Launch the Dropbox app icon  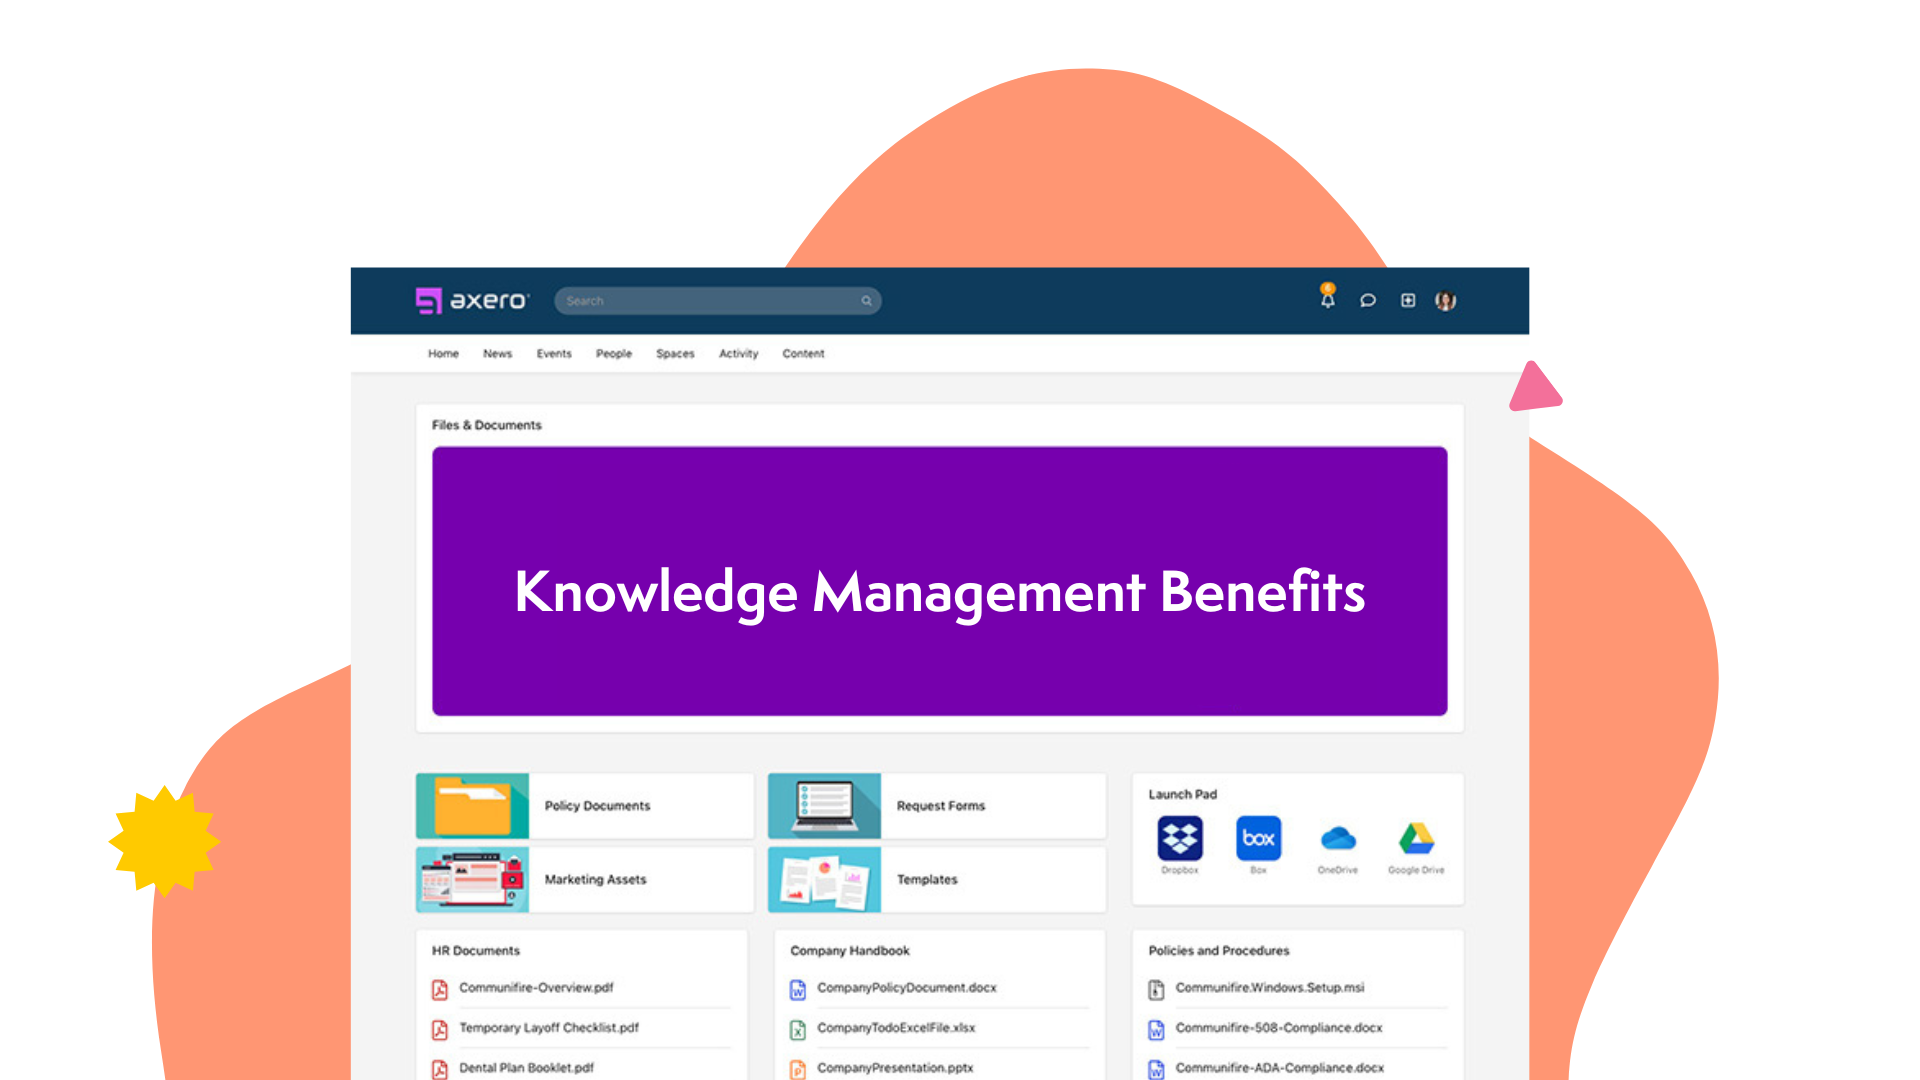[x=1180, y=839]
